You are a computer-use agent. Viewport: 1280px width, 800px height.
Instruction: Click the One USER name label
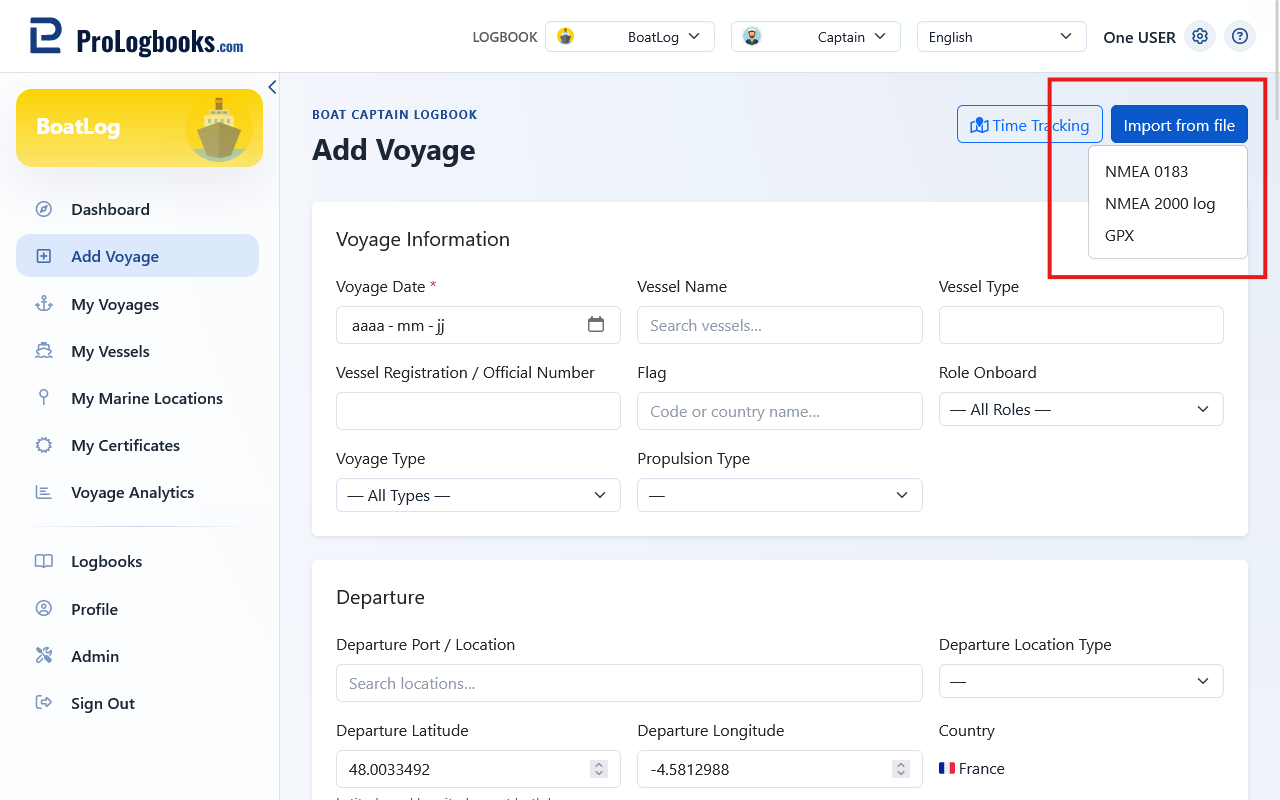point(1139,37)
